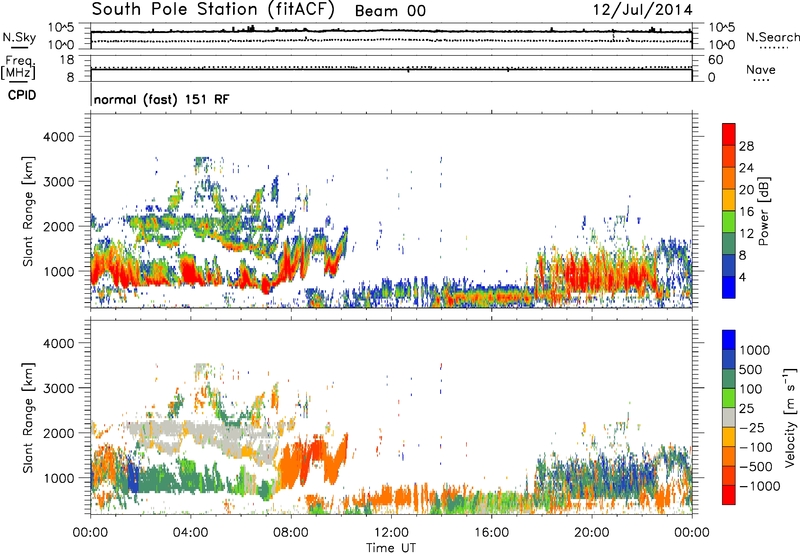
Task: Click the '1000' range tick in the velocity panel
Action: pyautogui.click(x=58, y=478)
